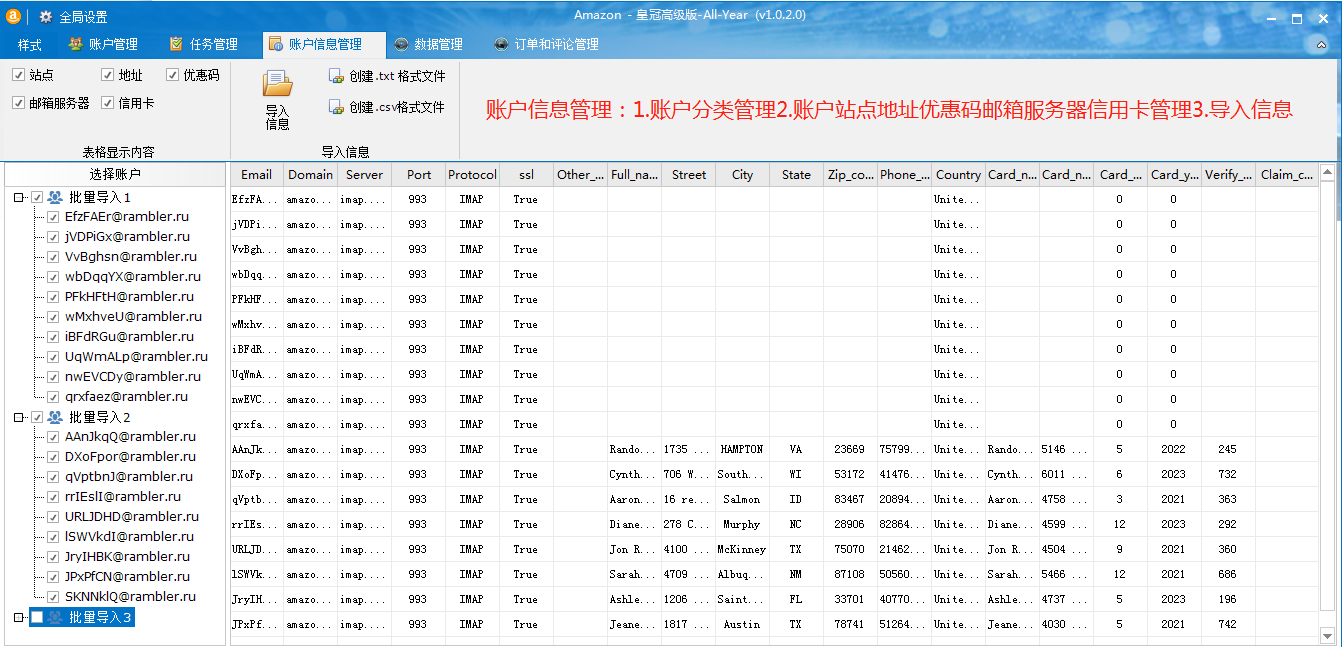Select the 账户信息管理 tab
The image size is (1342, 647).
(323, 44)
